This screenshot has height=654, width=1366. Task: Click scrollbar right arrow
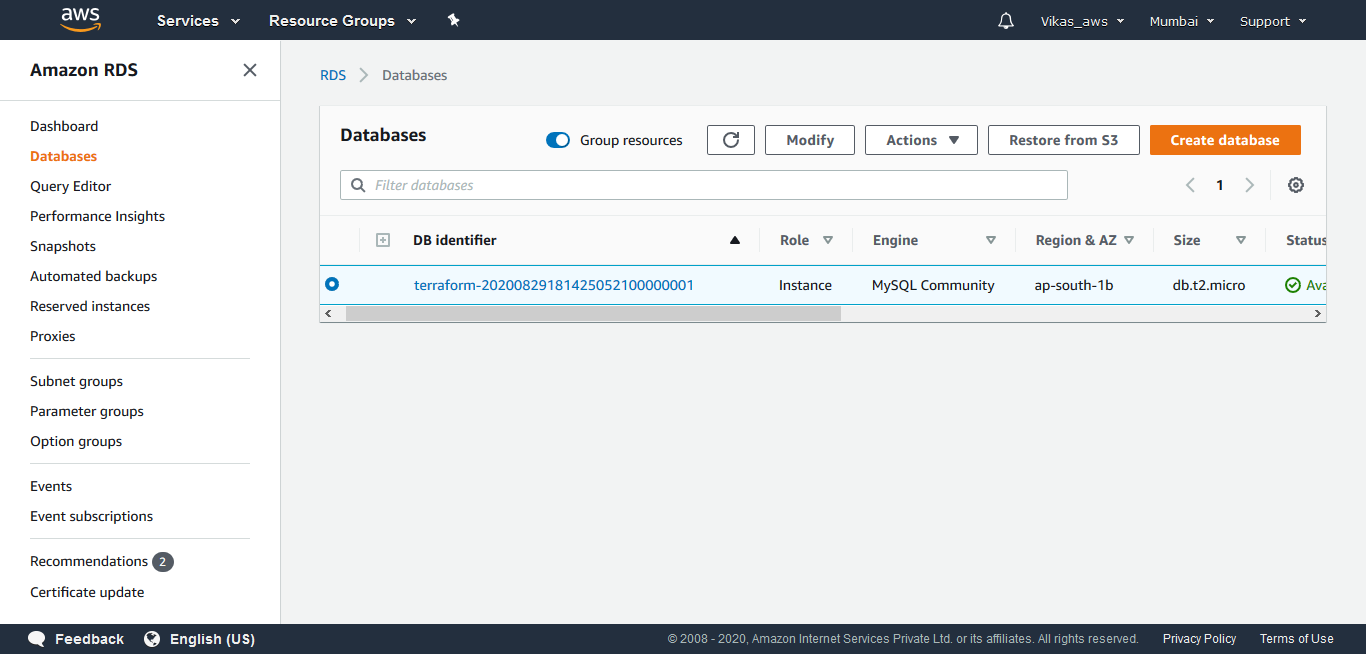click(1318, 313)
